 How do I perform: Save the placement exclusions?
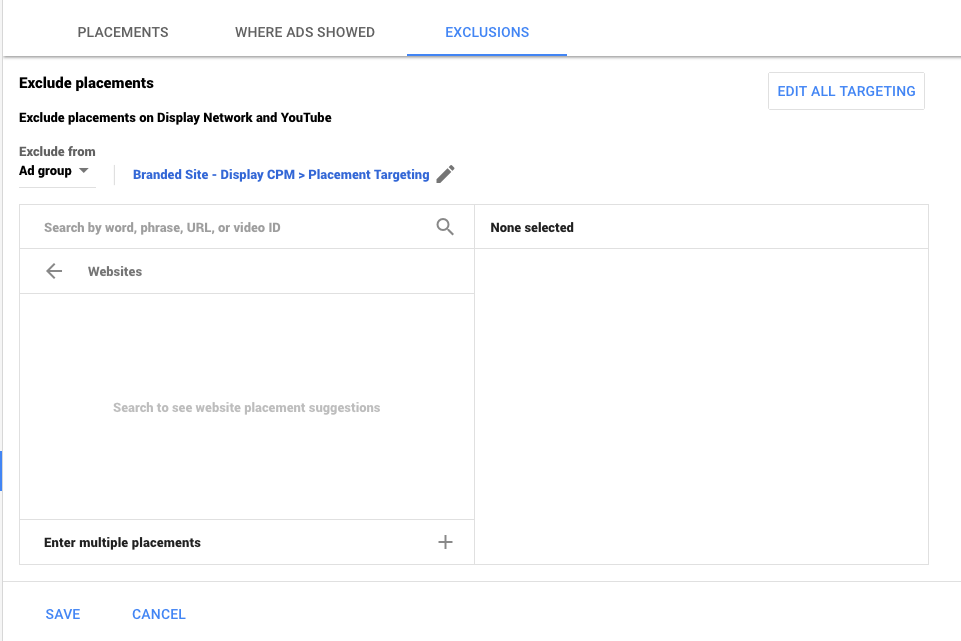tap(63, 614)
